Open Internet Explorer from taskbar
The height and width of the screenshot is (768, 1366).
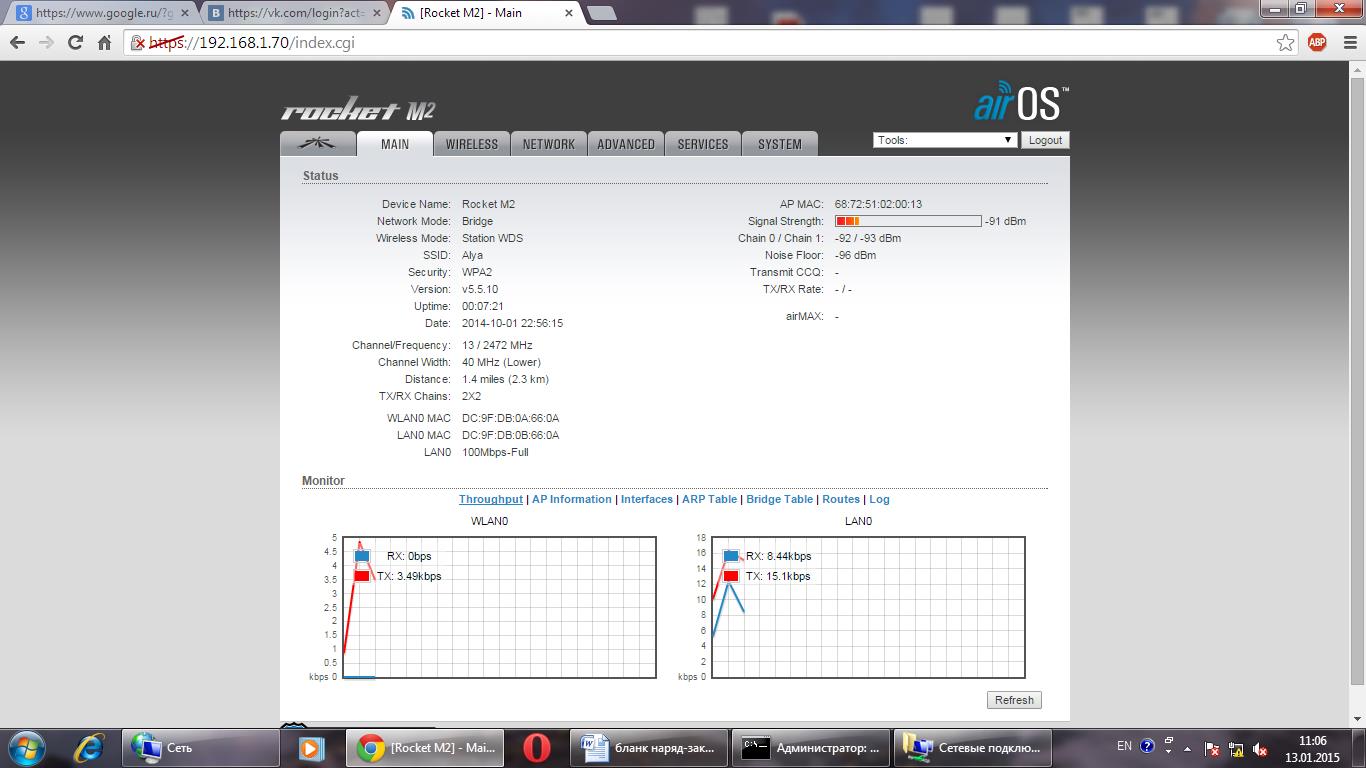(x=91, y=747)
